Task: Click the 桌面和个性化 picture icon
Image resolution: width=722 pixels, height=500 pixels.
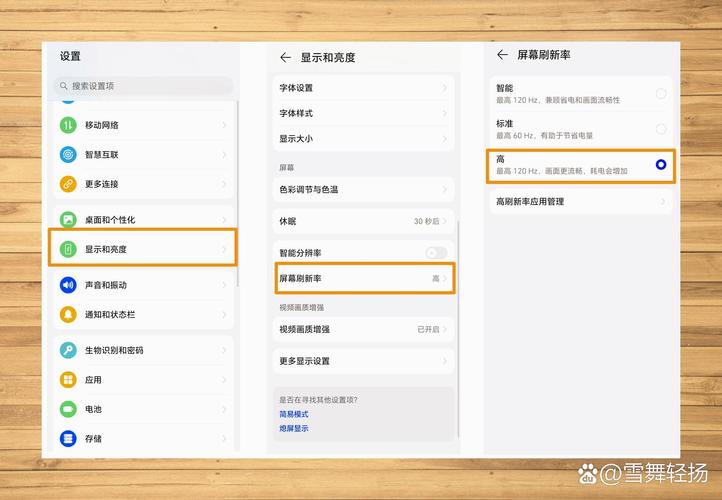Action: coord(68,219)
